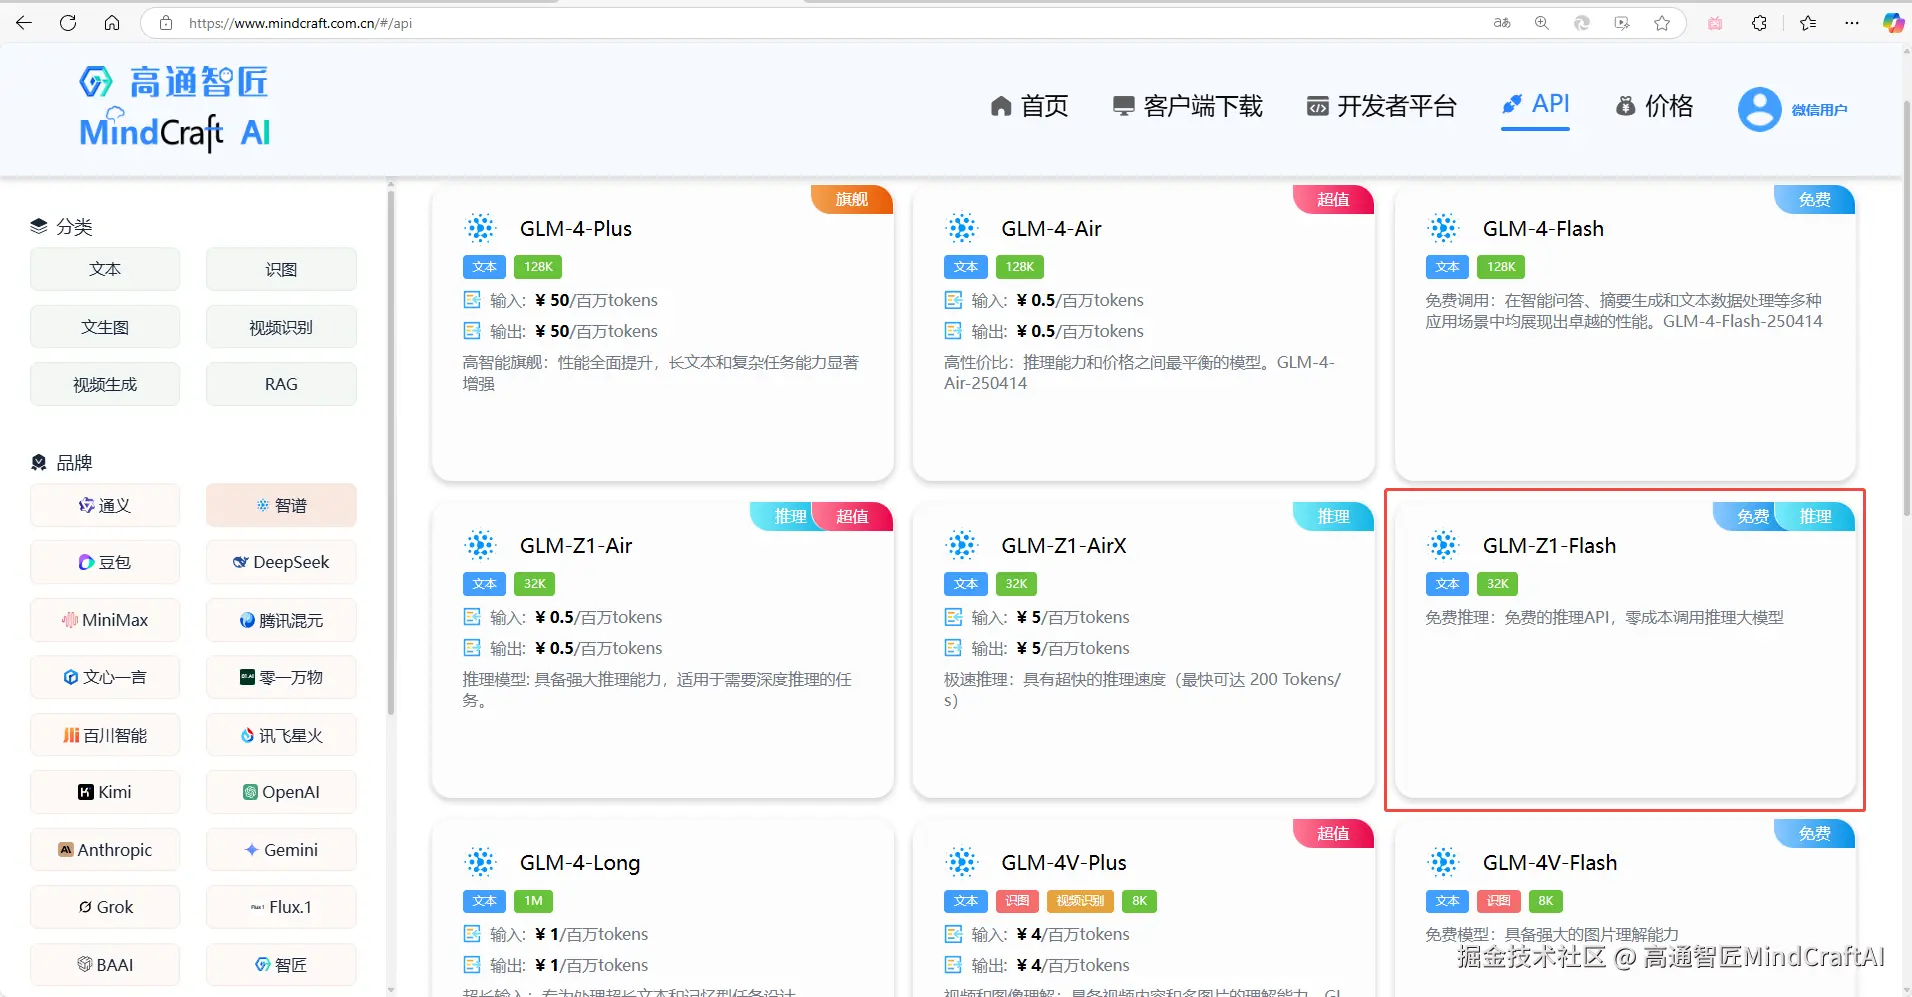Reload the page with refresh icon
This screenshot has width=1912, height=997.
click(x=68, y=23)
